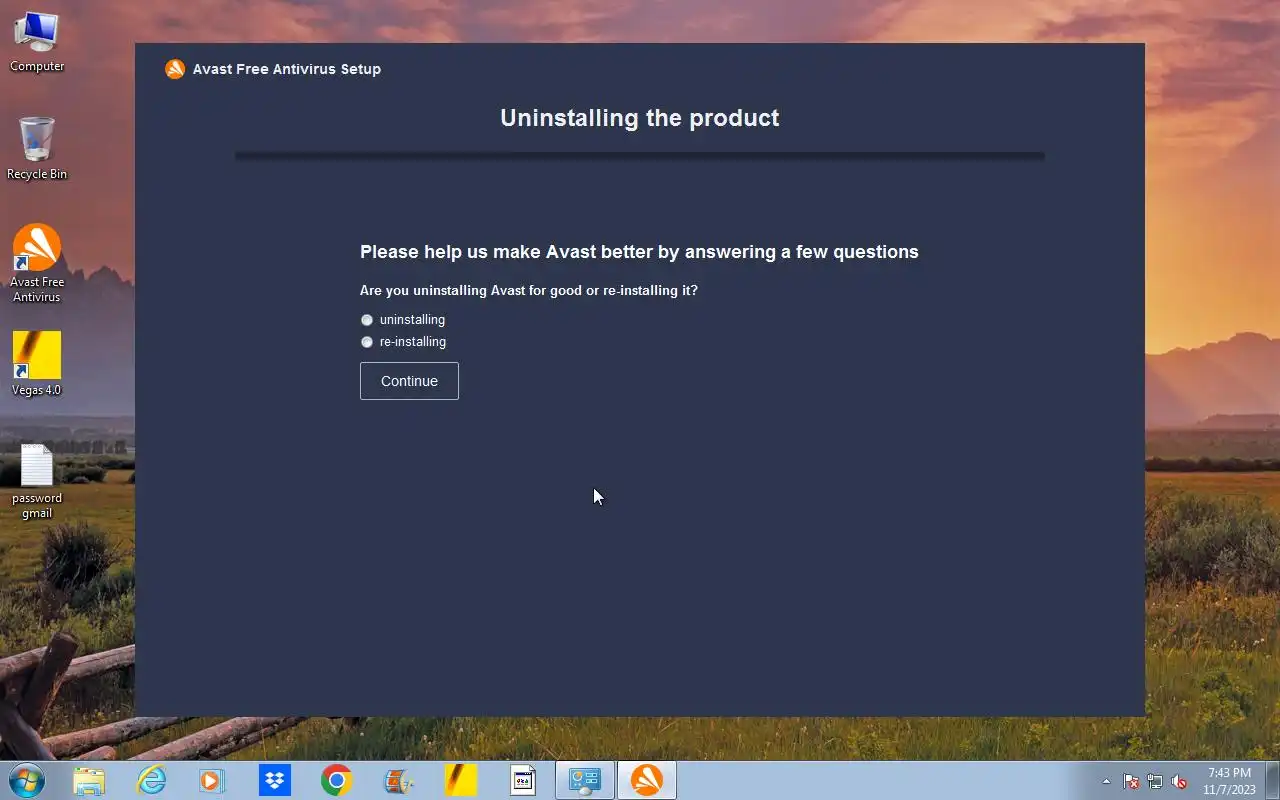
Task: Launch Internet Explorer from taskbar
Action: click(151, 780)
